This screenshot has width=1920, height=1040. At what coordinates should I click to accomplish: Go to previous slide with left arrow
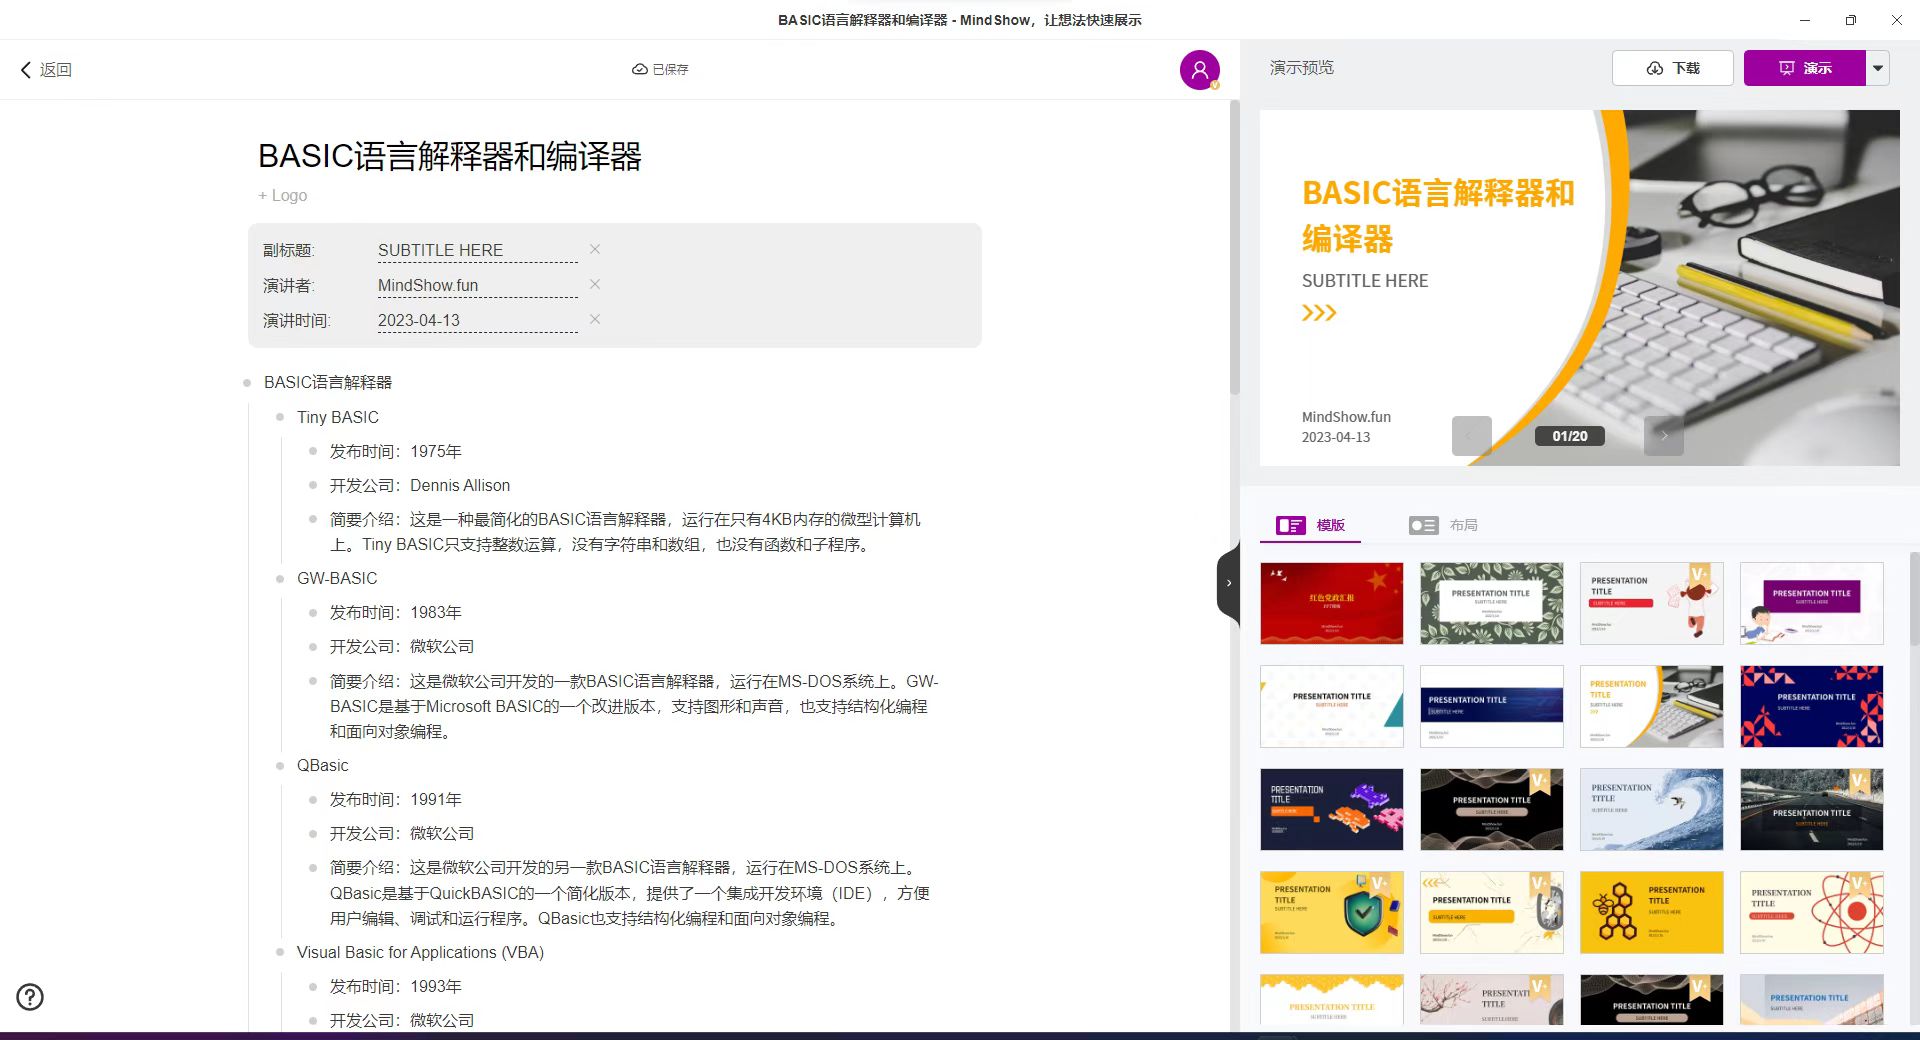[x=1471, y=436]
